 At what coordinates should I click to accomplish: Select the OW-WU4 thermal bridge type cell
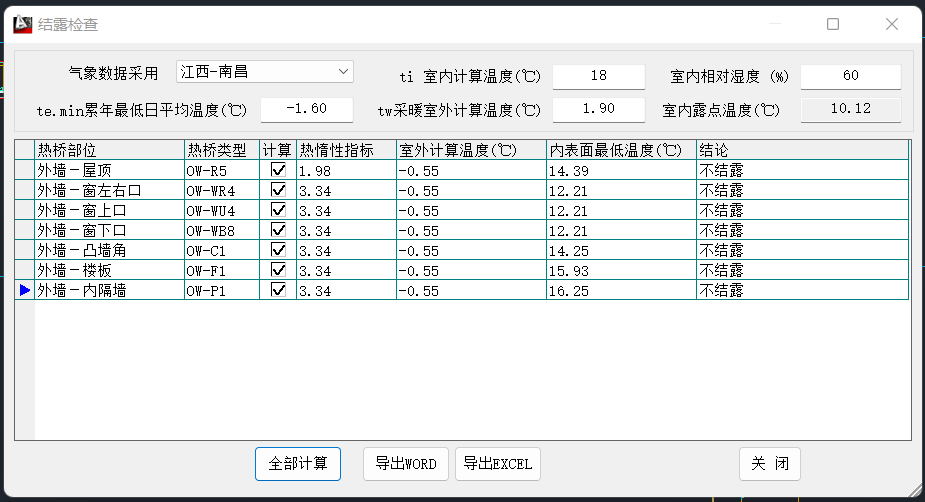pos(221,211)
